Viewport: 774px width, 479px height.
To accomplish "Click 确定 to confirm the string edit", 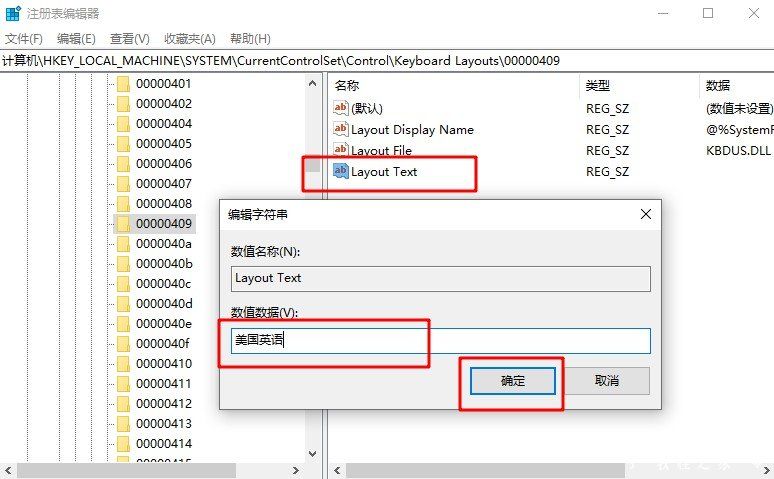I will [x=513, y=381].
